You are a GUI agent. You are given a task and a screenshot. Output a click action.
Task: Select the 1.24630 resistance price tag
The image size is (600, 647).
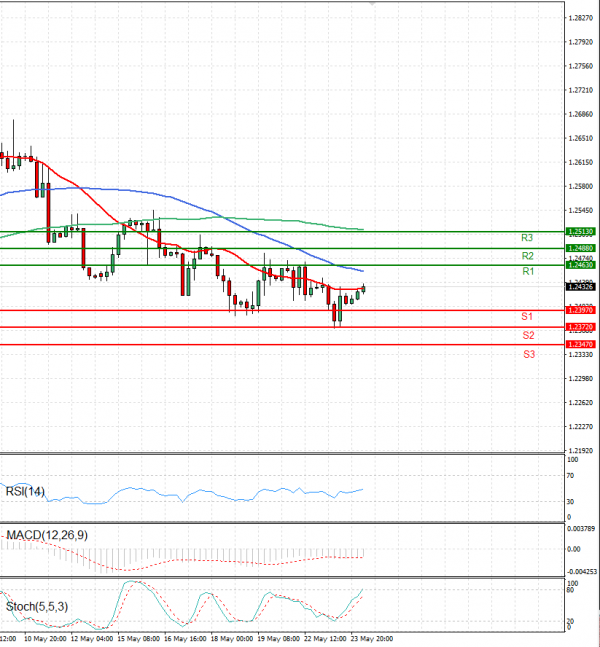tap(581, 265)
